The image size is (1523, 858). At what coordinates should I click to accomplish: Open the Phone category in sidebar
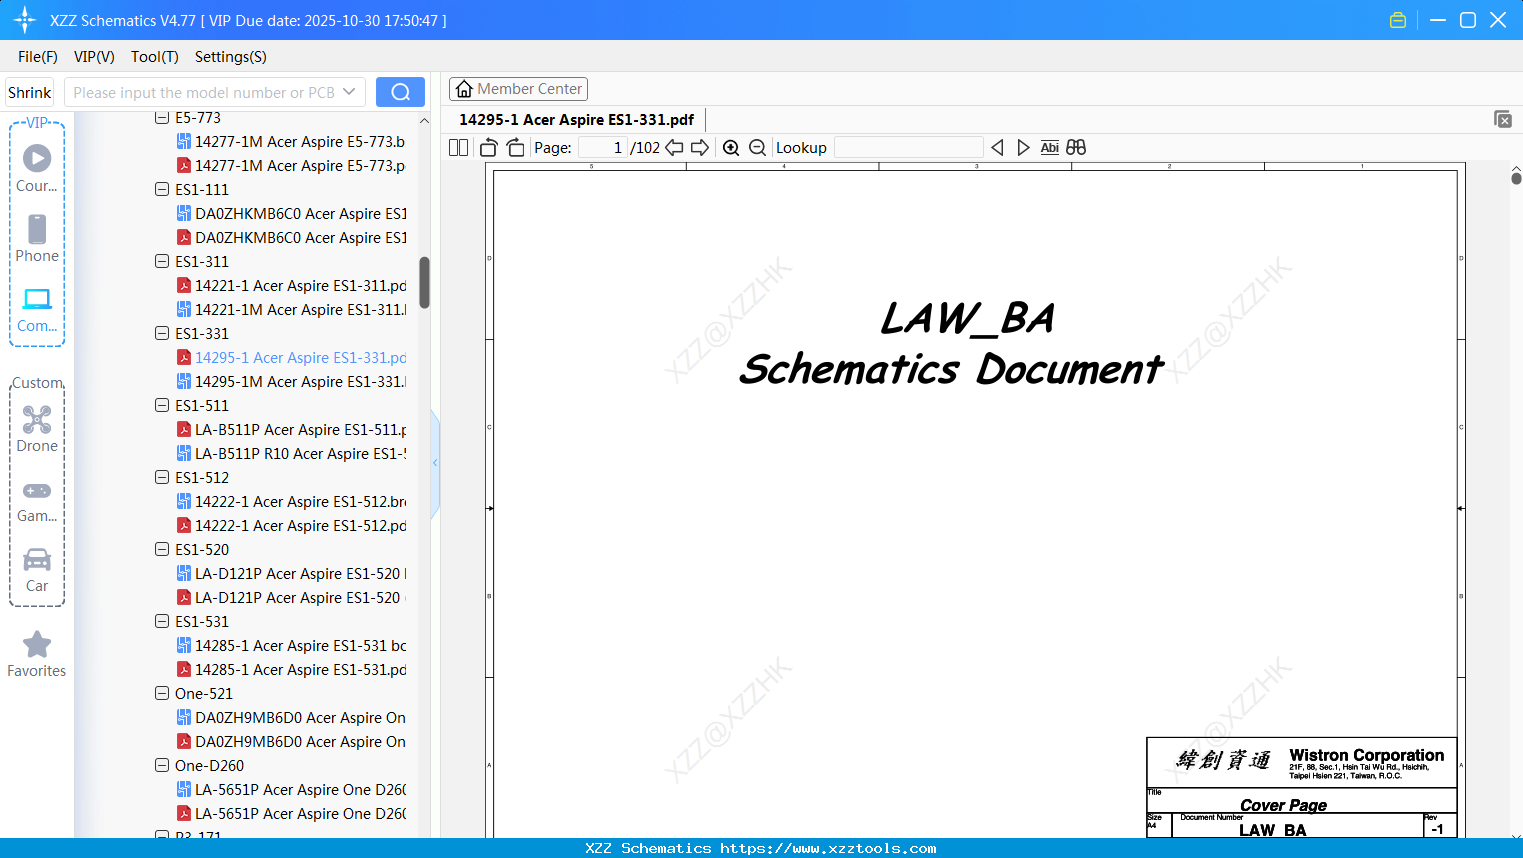37,239
